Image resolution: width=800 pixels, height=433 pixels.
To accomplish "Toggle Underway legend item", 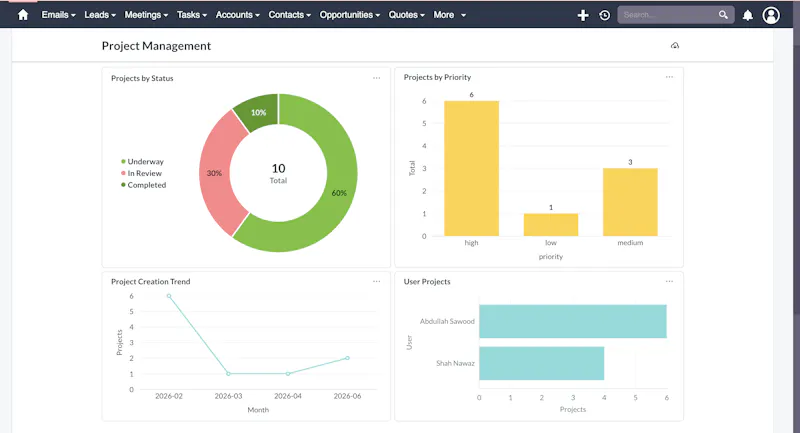I will [142, 162].
